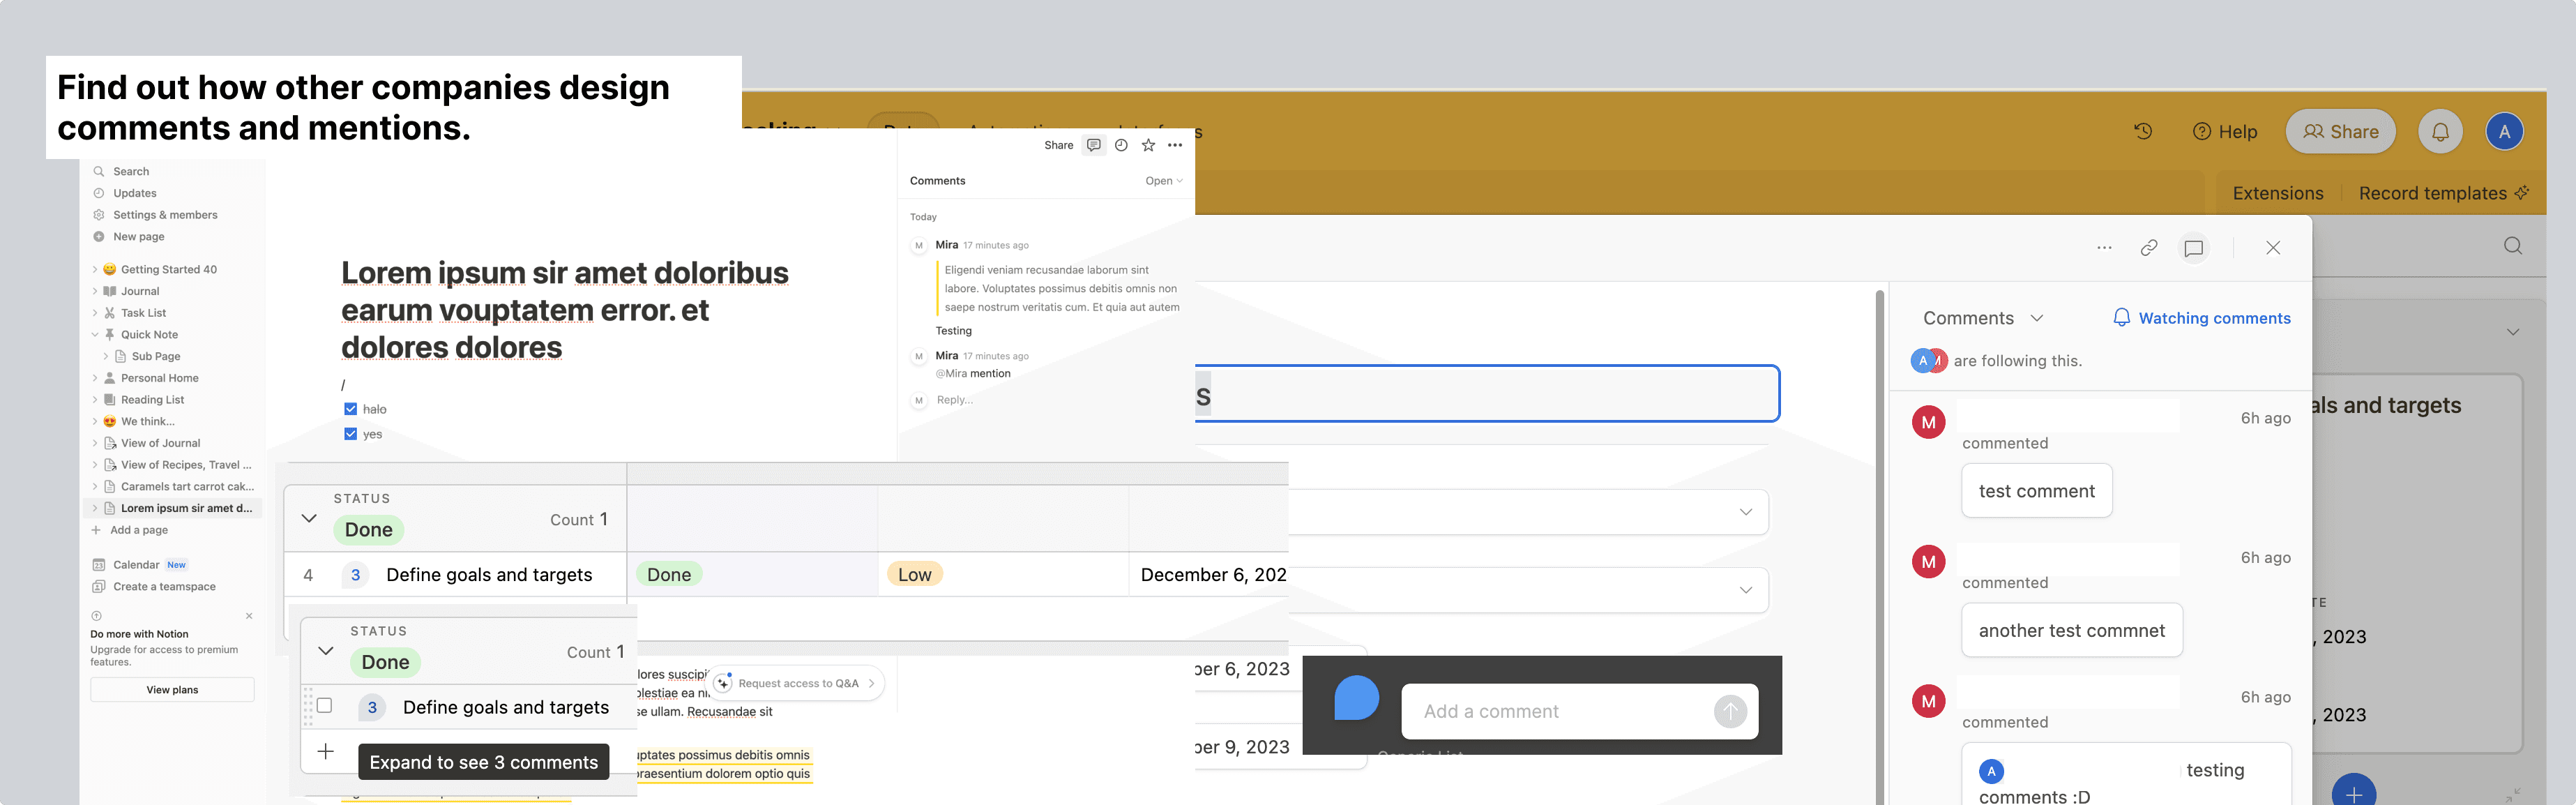This screenshot has width=2576, height=805.
Task: Click the Reply... comment field in Notion
Action: click(955, 400)
